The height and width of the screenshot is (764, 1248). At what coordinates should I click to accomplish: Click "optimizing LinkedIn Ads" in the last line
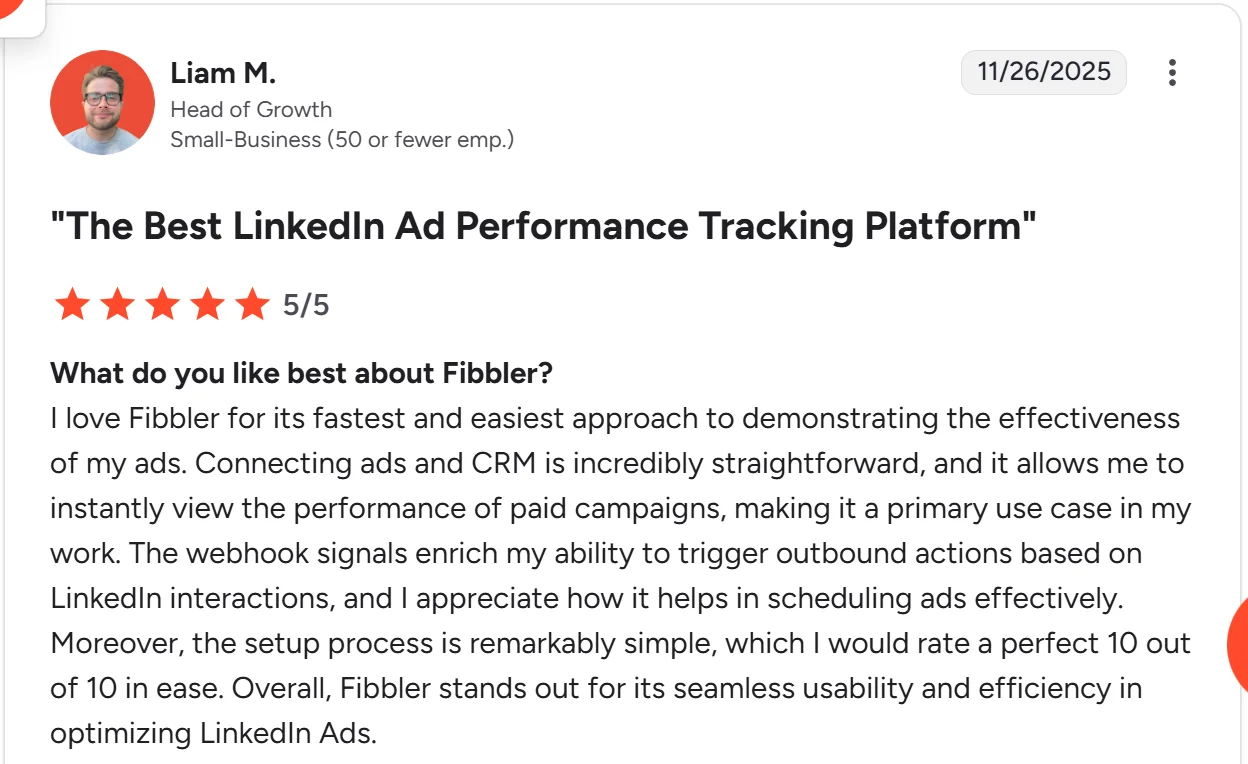click(x=213, y=733)
